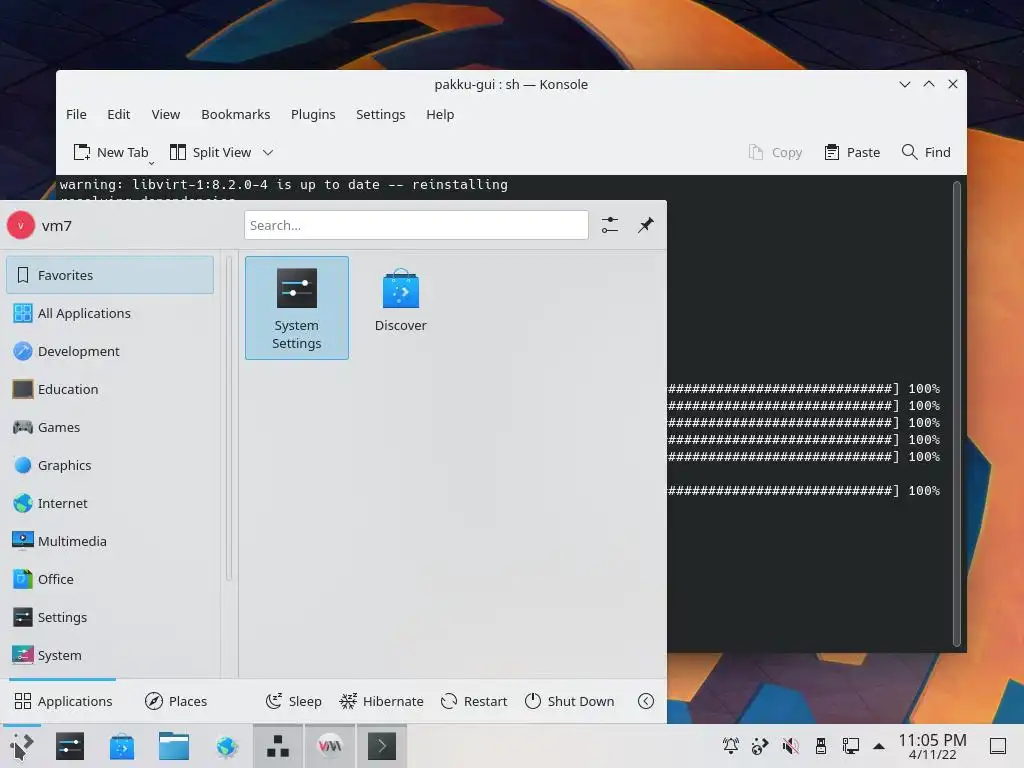1024x768 pixels.
Task: Open System Settings from the taskbar
Action: (x=70, y=746)
